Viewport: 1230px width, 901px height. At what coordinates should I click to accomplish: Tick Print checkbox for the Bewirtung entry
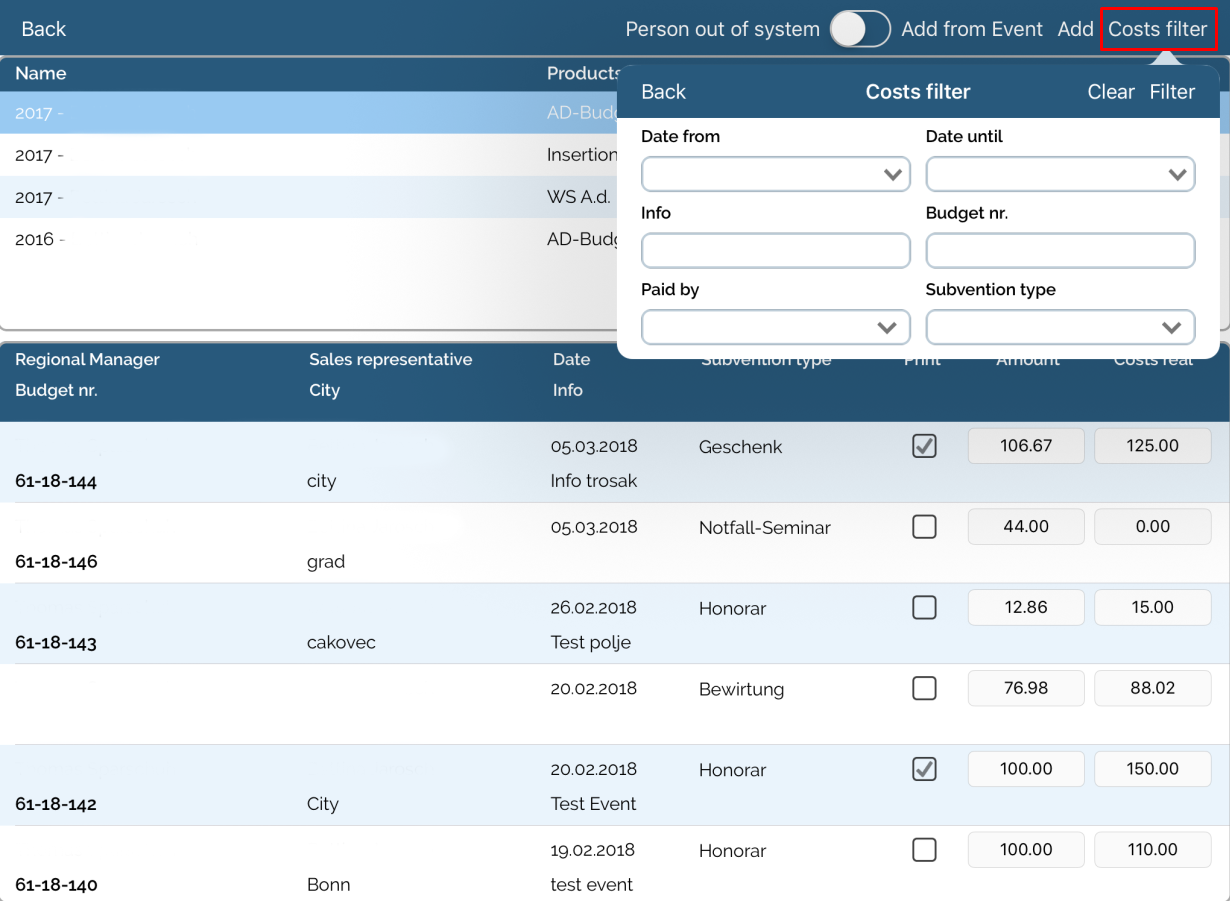point(925,688)
